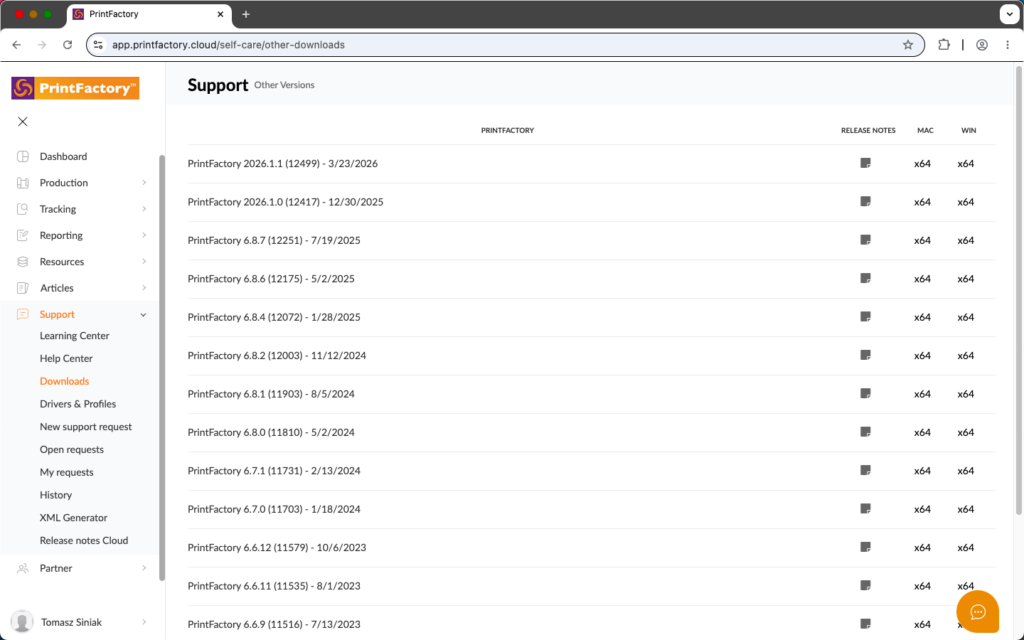Open release notes for PrintFactory 6.8.0
Viewport: 1024px width, 640px height.
pyautogui.click(x=865, y=432)
